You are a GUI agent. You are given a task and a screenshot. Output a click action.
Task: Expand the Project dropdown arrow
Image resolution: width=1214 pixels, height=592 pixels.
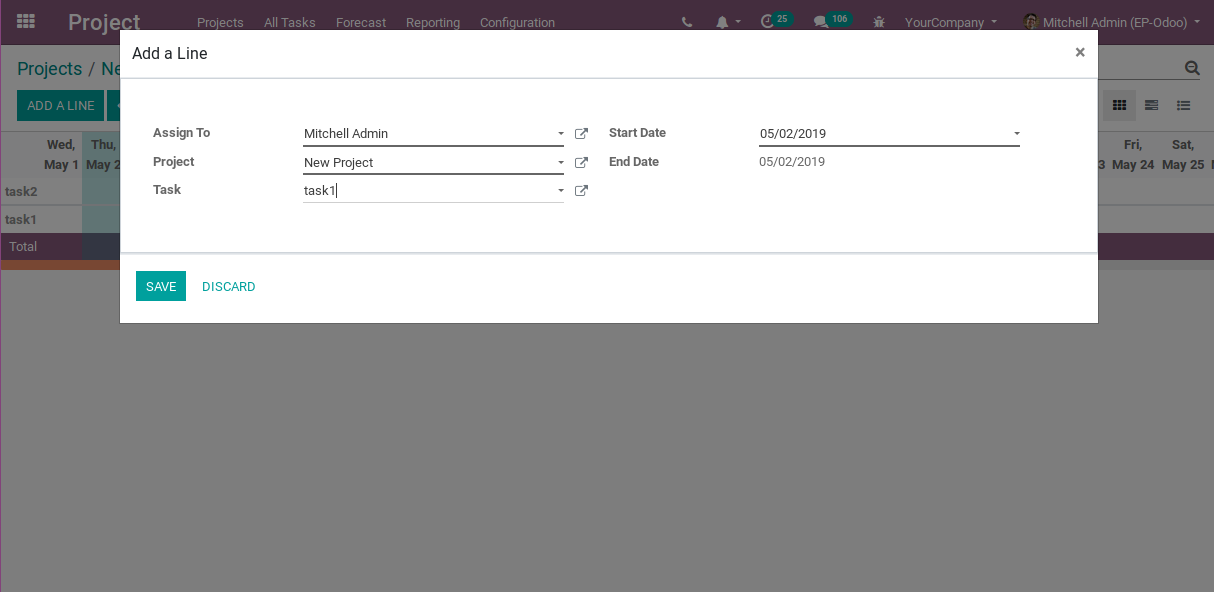coord(560,163)
